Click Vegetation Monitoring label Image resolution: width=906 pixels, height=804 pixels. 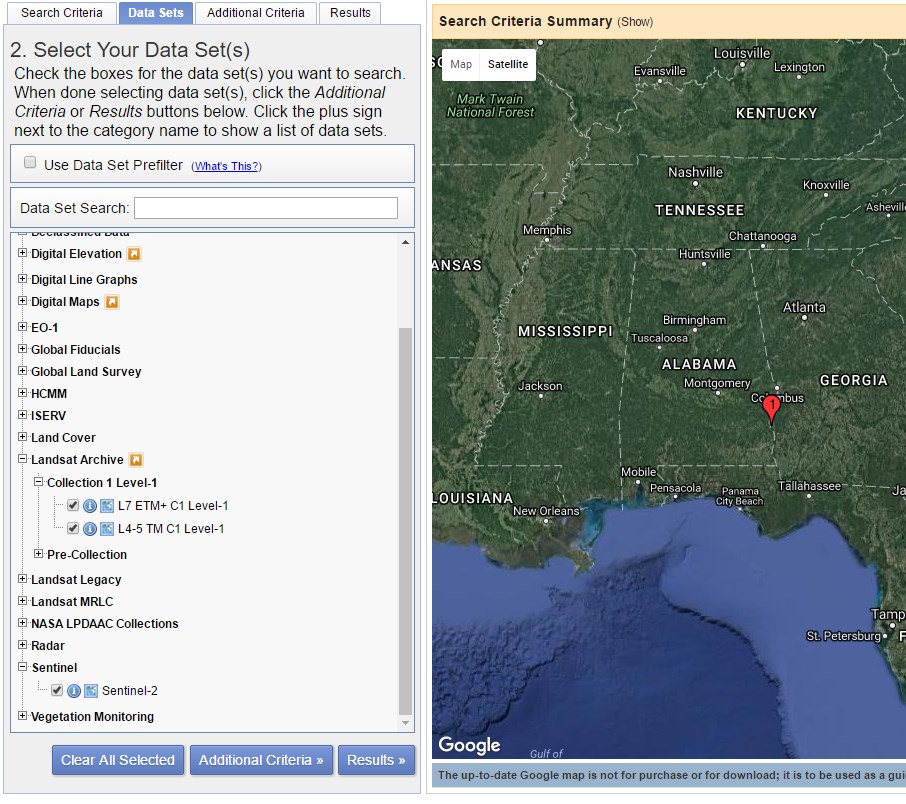(x=92, y=717)
